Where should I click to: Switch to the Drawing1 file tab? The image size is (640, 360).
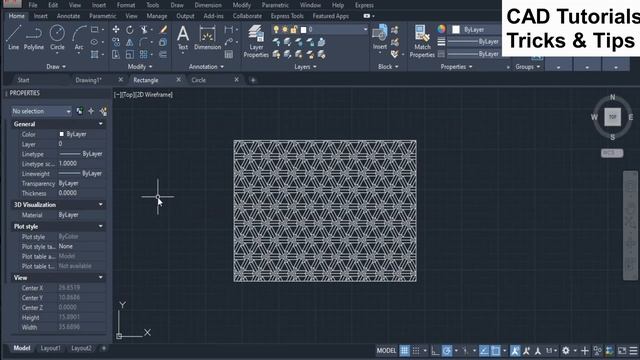88,80
